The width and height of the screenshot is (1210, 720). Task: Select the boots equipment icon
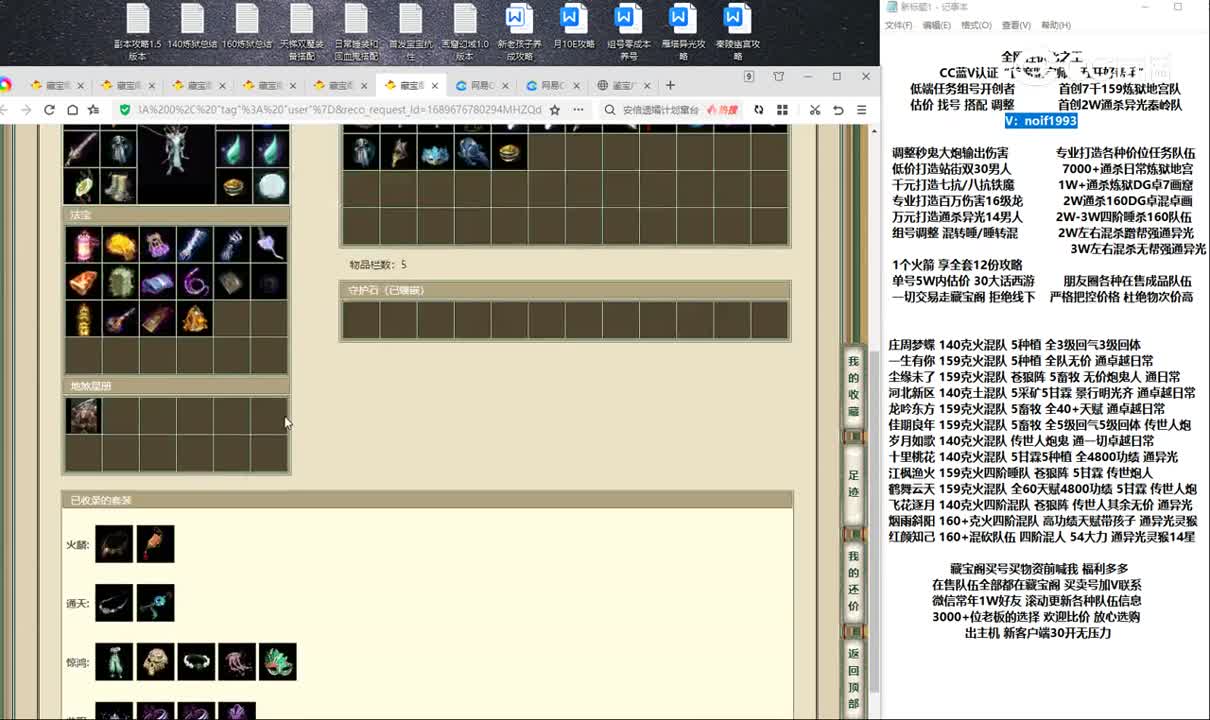coord(119,186)
